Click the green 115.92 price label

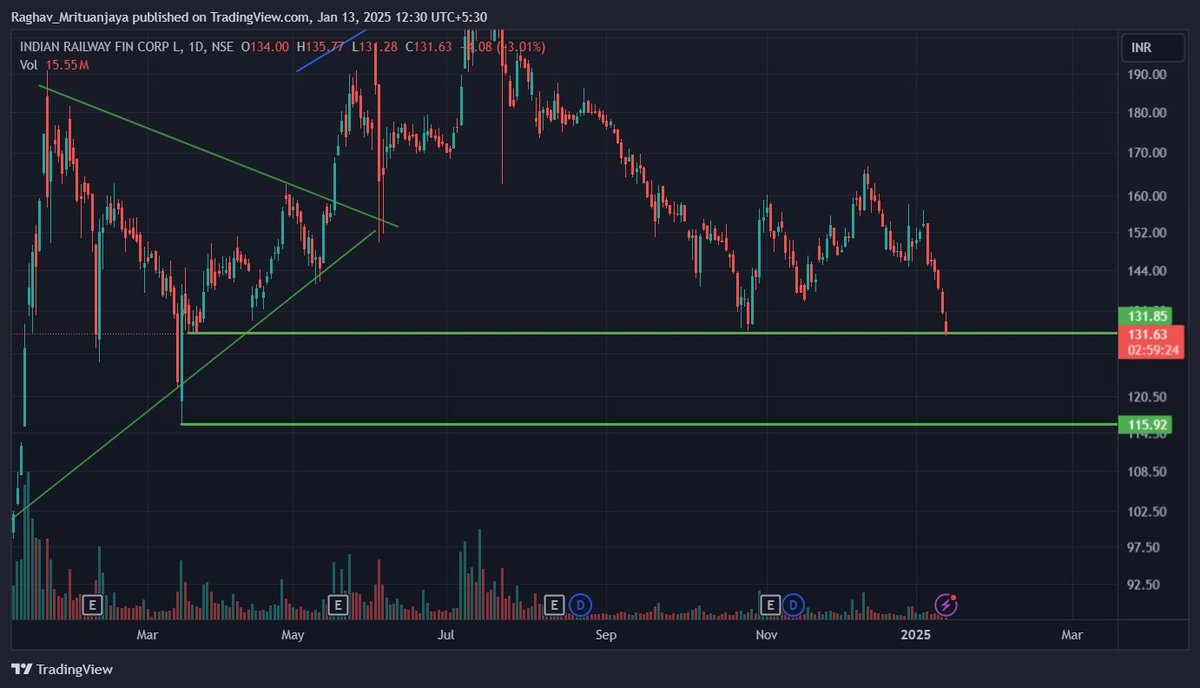(x=1145, y=424)
